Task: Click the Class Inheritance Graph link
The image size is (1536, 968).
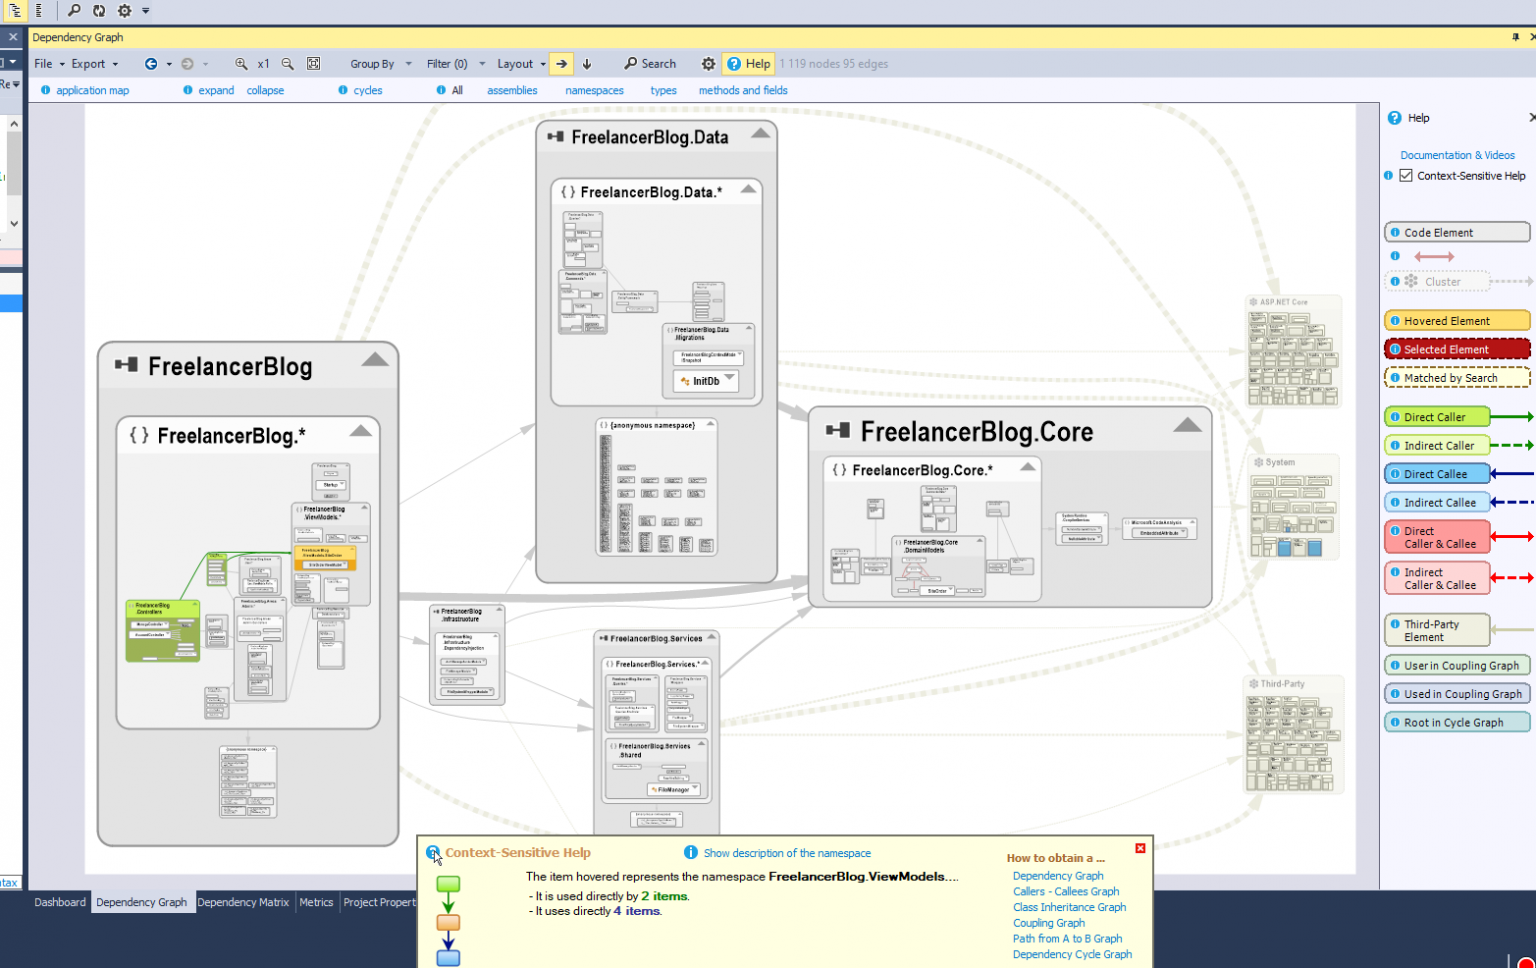Action: click(1069, 907)
